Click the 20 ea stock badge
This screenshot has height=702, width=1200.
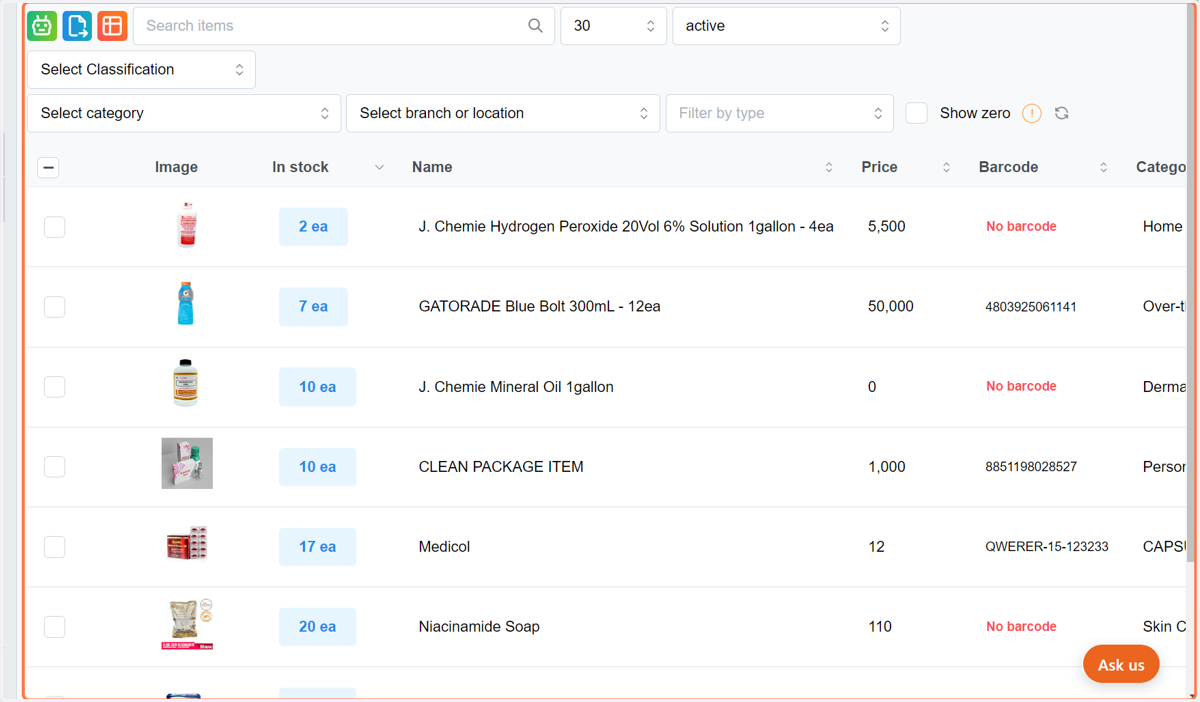pyautogui.click(x=317, y=627)
